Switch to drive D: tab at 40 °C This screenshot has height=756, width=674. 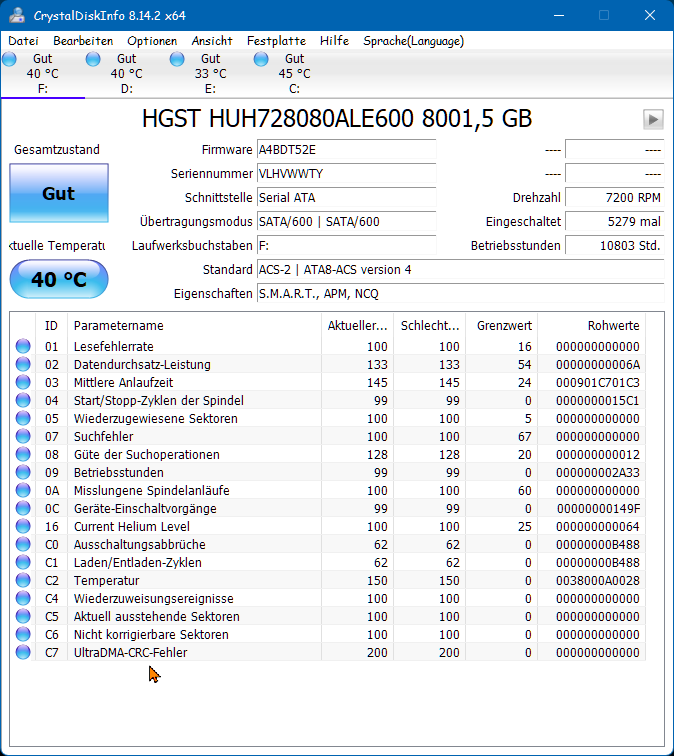(127, 74)
